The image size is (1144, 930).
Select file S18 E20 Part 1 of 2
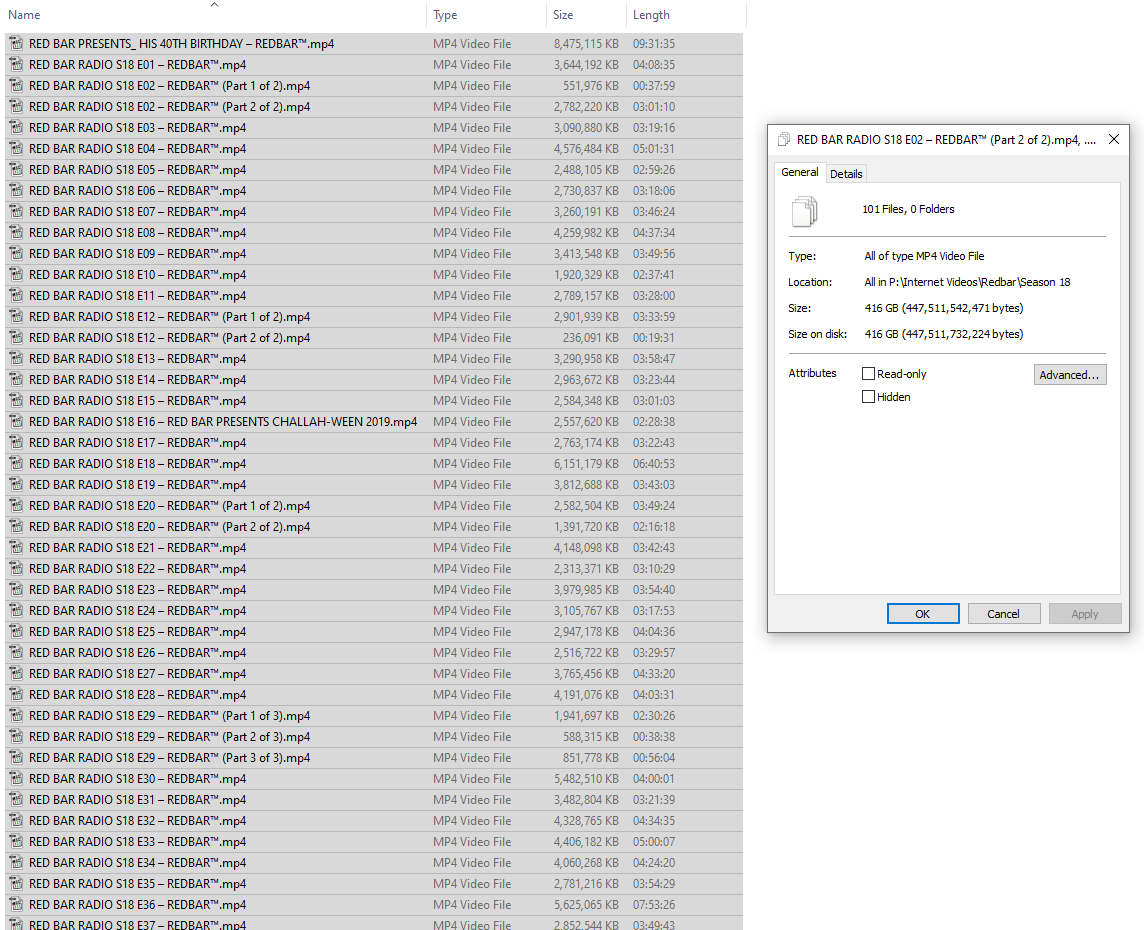coord(374,505)
